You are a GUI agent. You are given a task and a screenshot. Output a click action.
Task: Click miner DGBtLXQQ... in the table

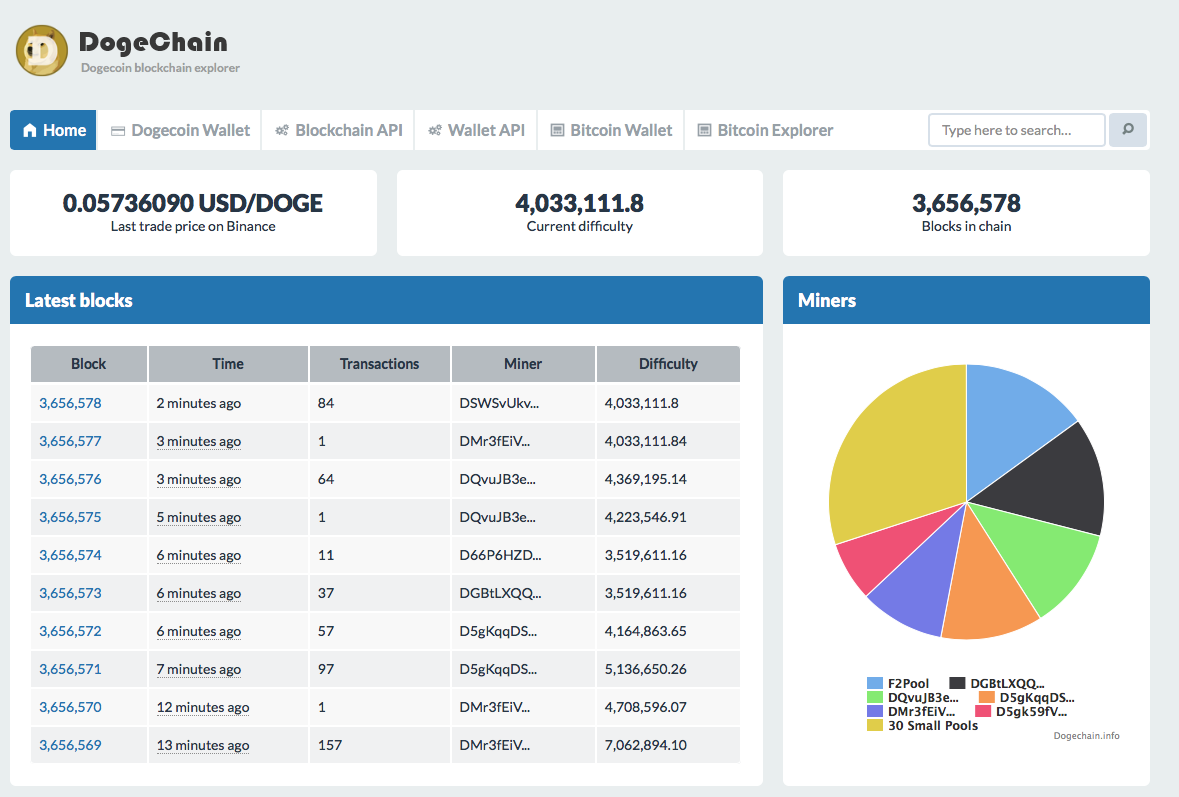[500, 593]
